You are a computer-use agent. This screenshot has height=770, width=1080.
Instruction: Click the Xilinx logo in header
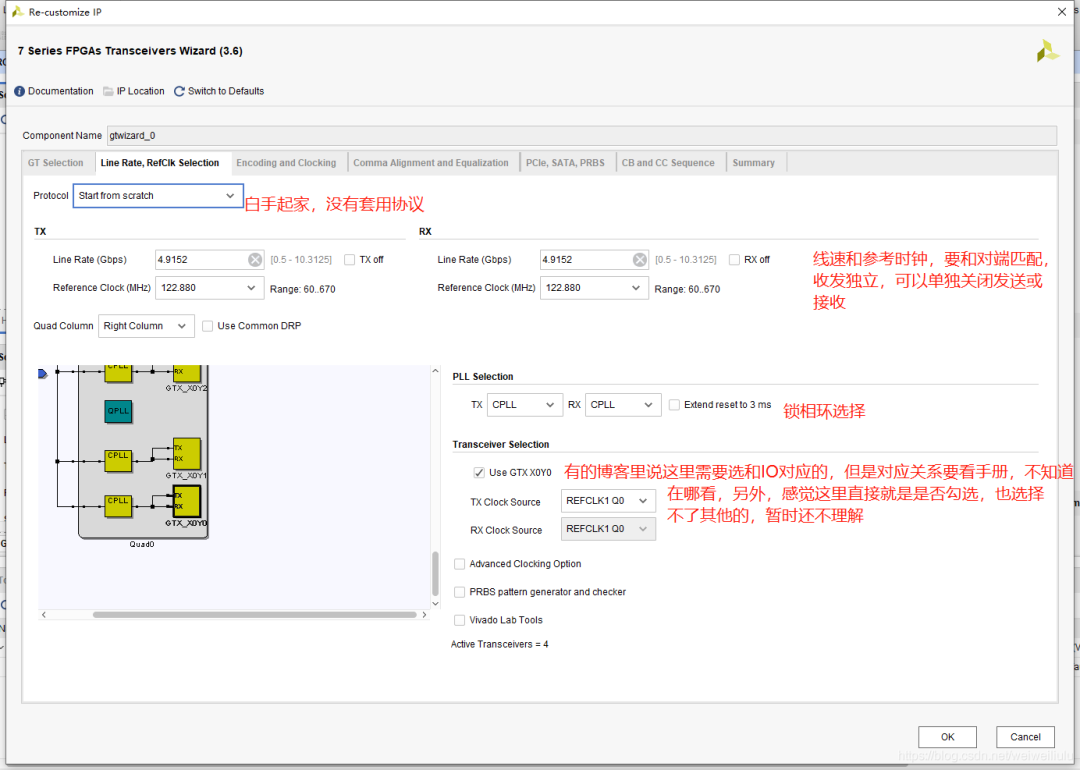(x=1048, y=51)
